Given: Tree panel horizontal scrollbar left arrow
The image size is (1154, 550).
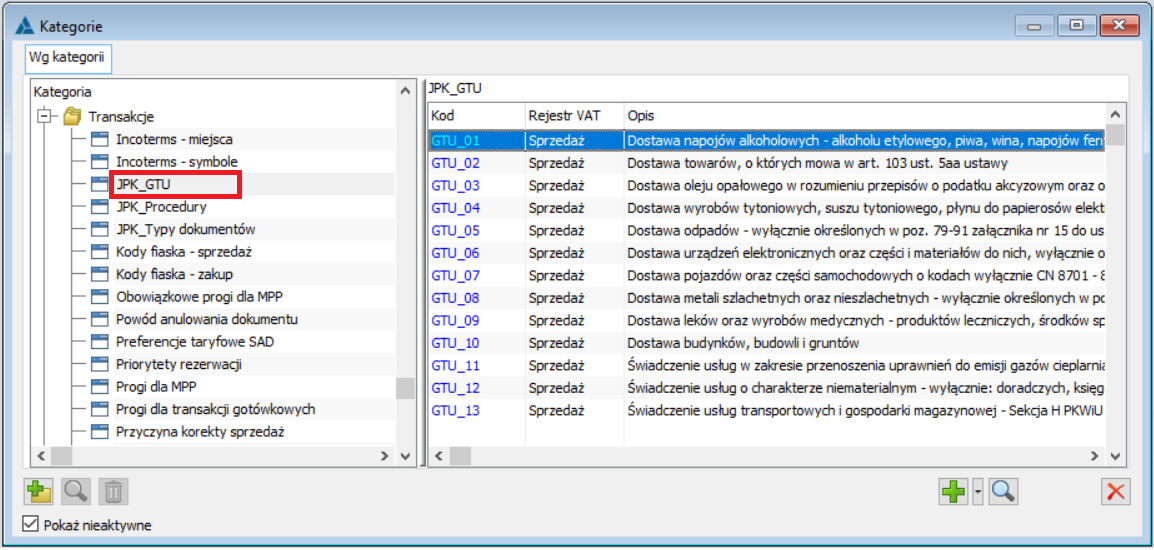Looking at the screenshot, I should tap(40, 456).
